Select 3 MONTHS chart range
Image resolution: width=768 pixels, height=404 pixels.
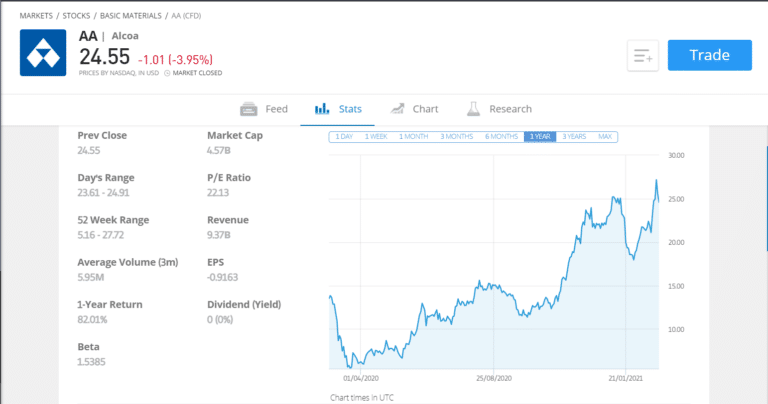(456, 137)
